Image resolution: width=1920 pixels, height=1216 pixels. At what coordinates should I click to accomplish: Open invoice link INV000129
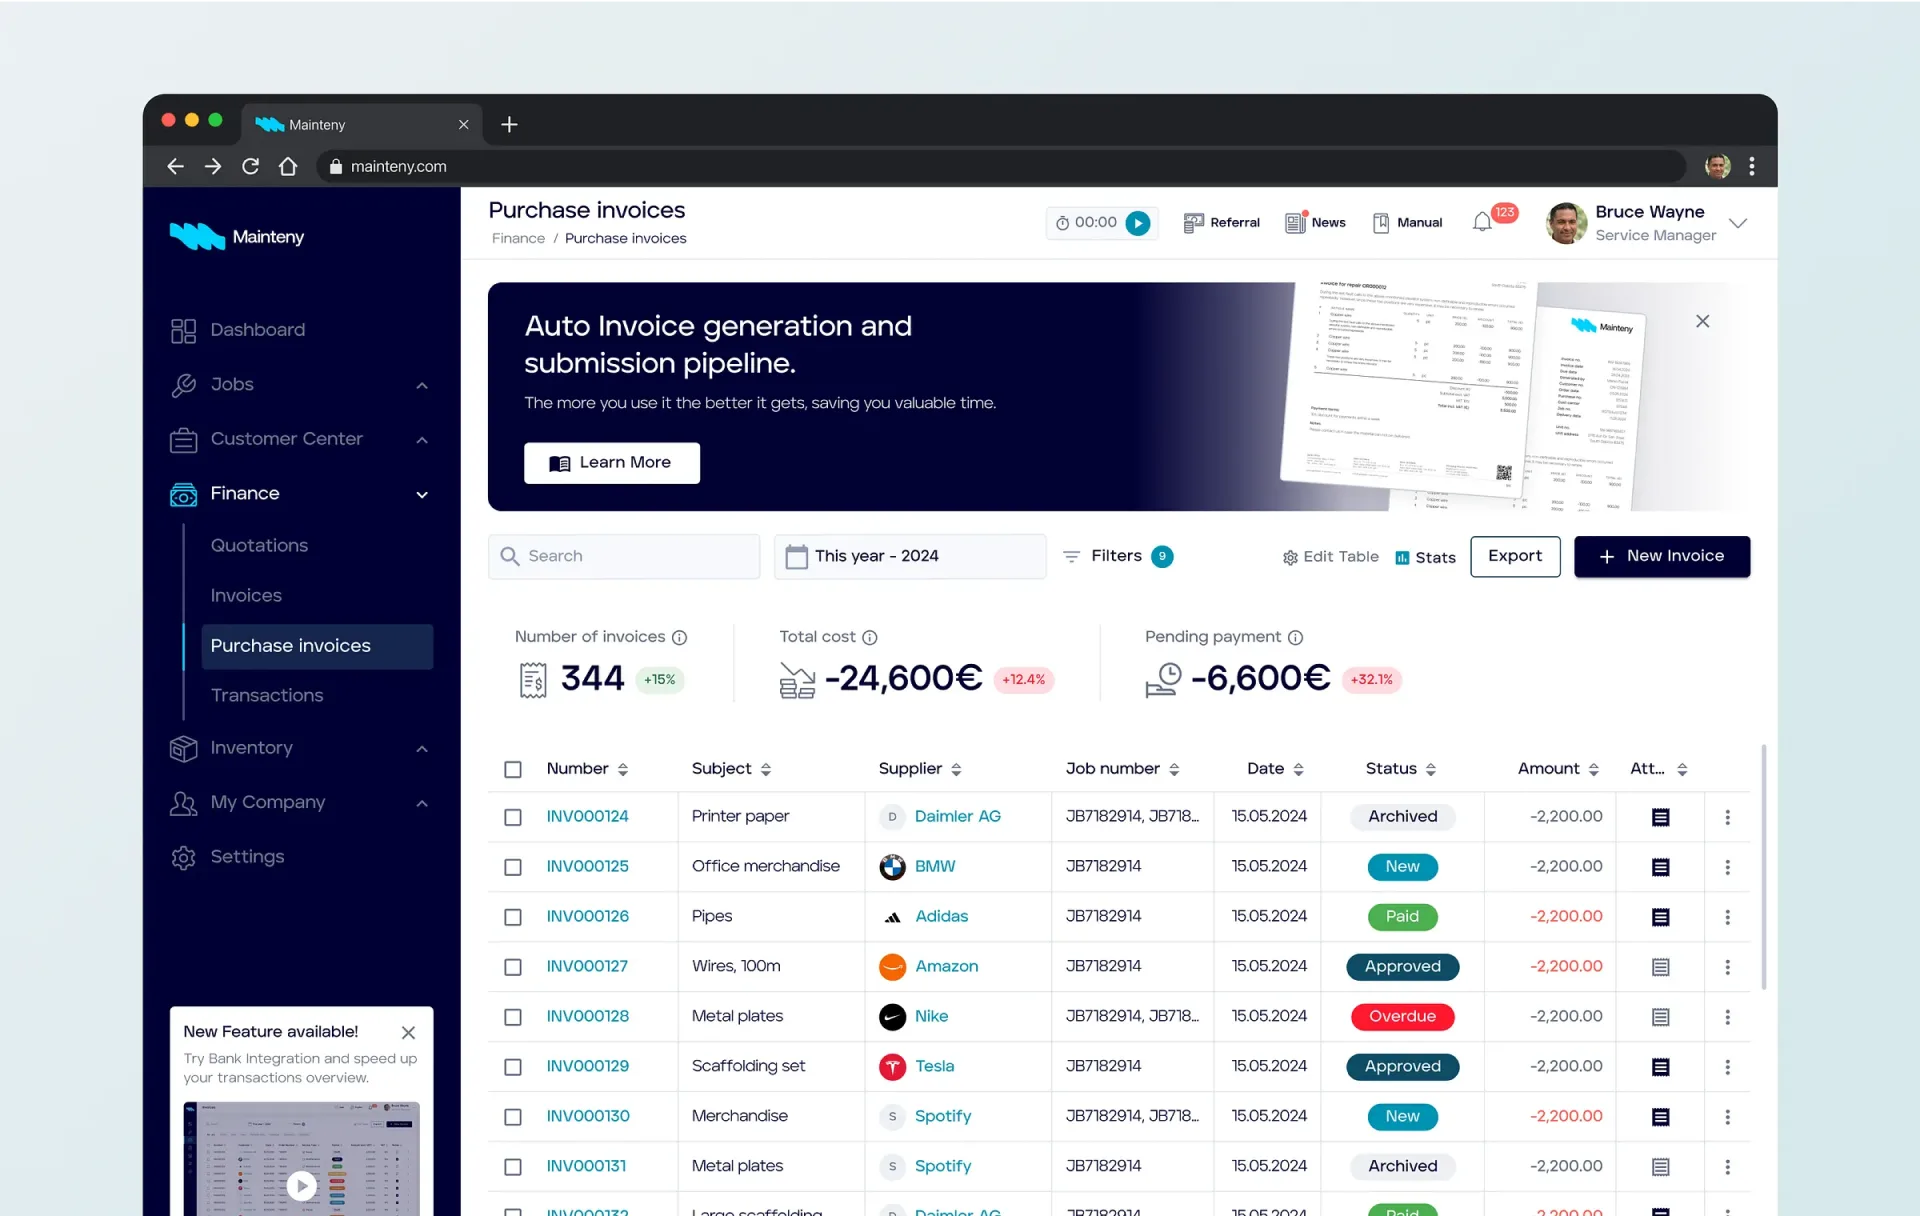(x=587, y=1066)
